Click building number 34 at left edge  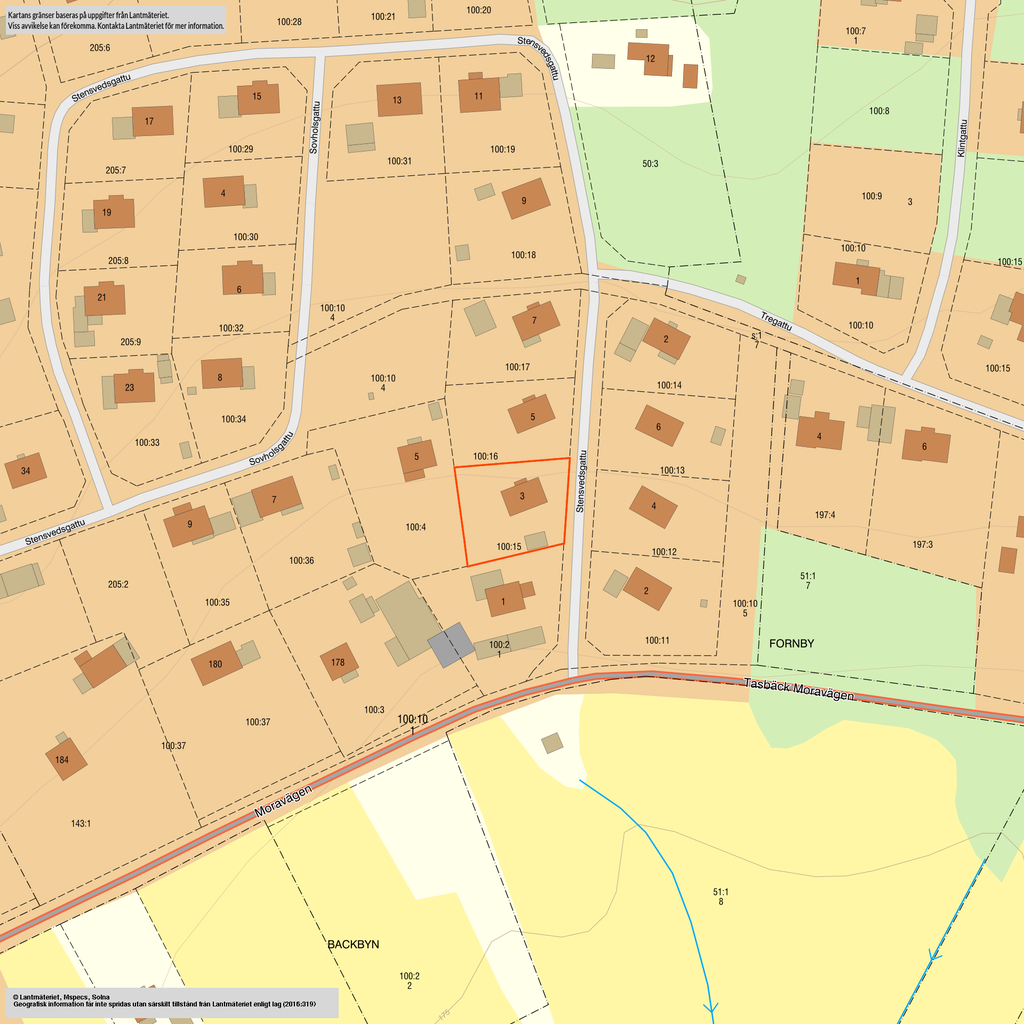25,470
